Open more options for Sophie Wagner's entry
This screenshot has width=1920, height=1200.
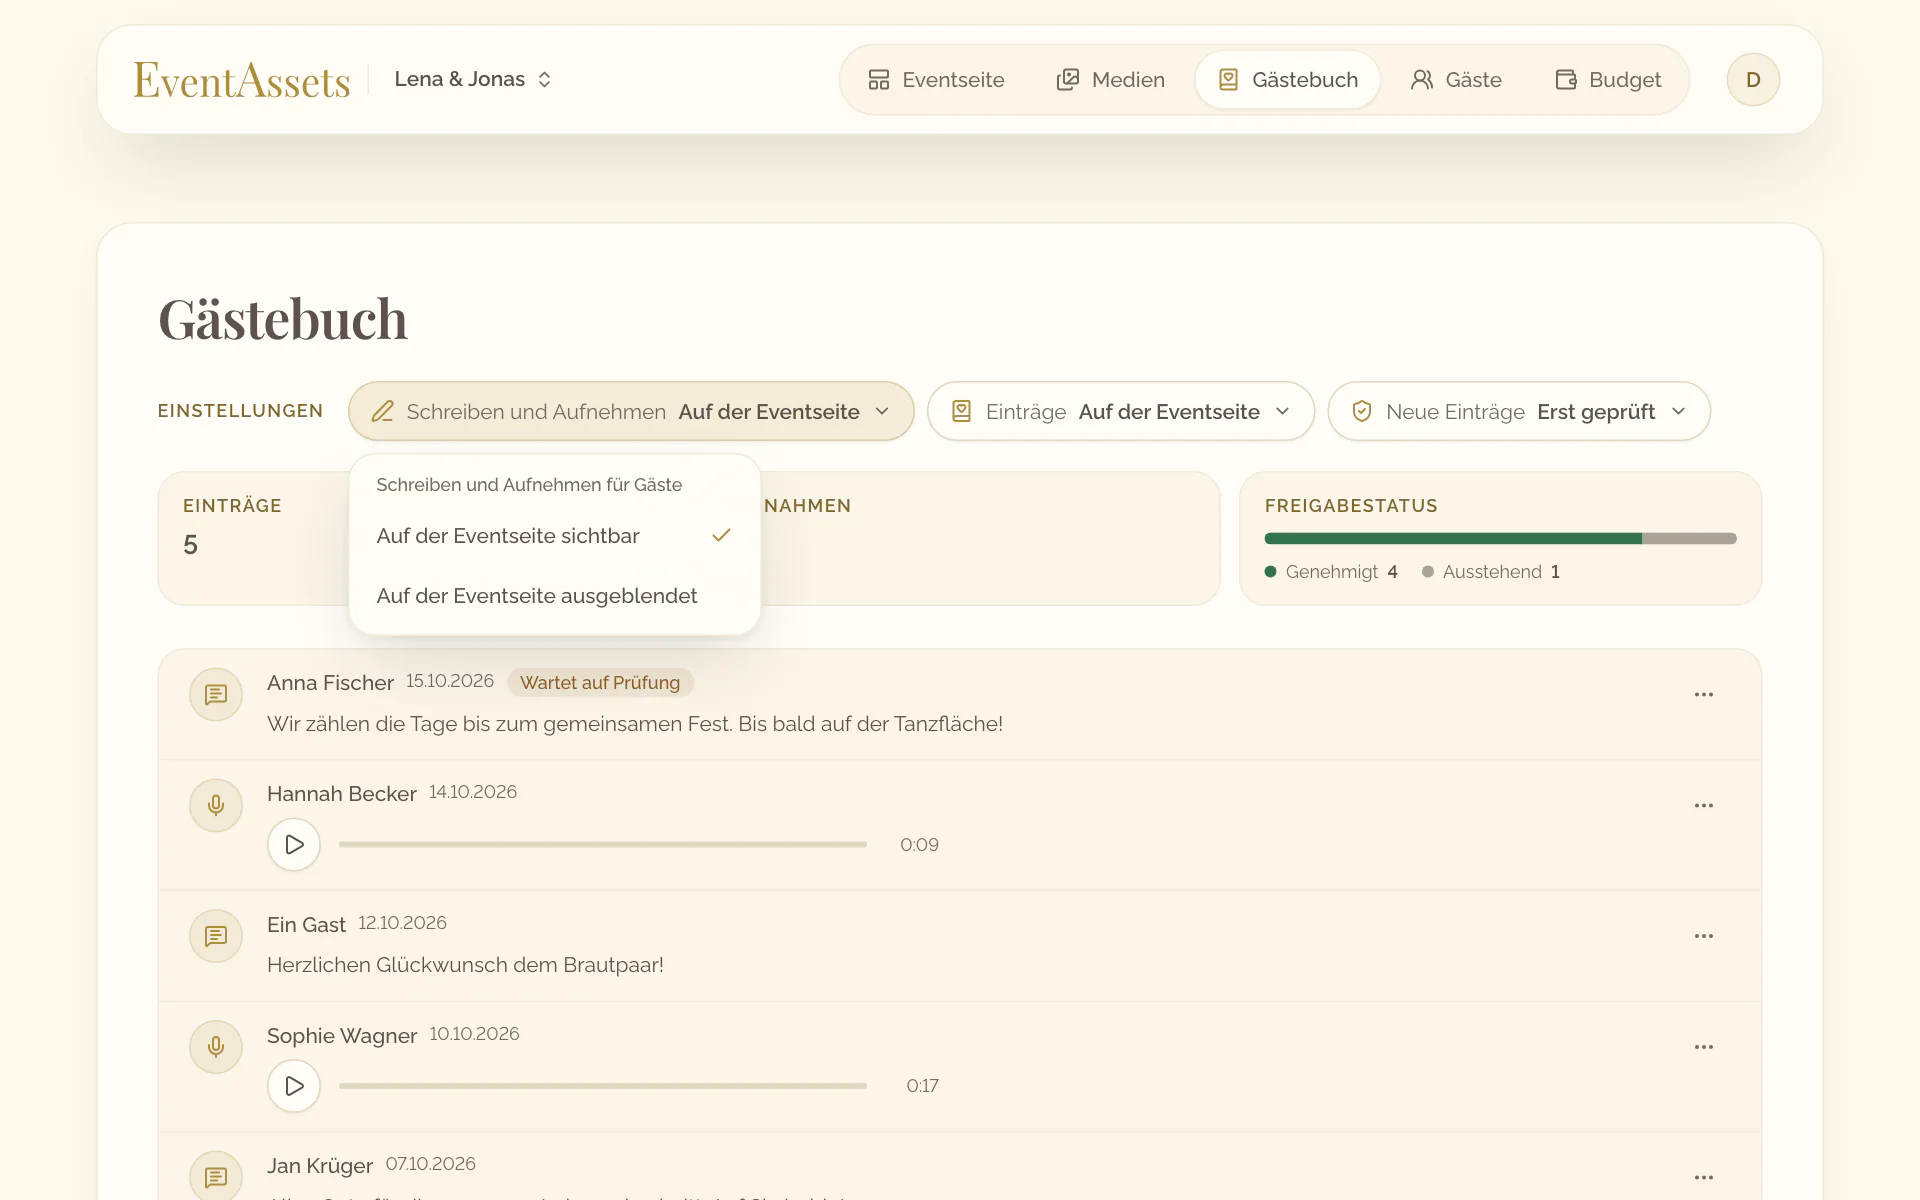1704,1047
